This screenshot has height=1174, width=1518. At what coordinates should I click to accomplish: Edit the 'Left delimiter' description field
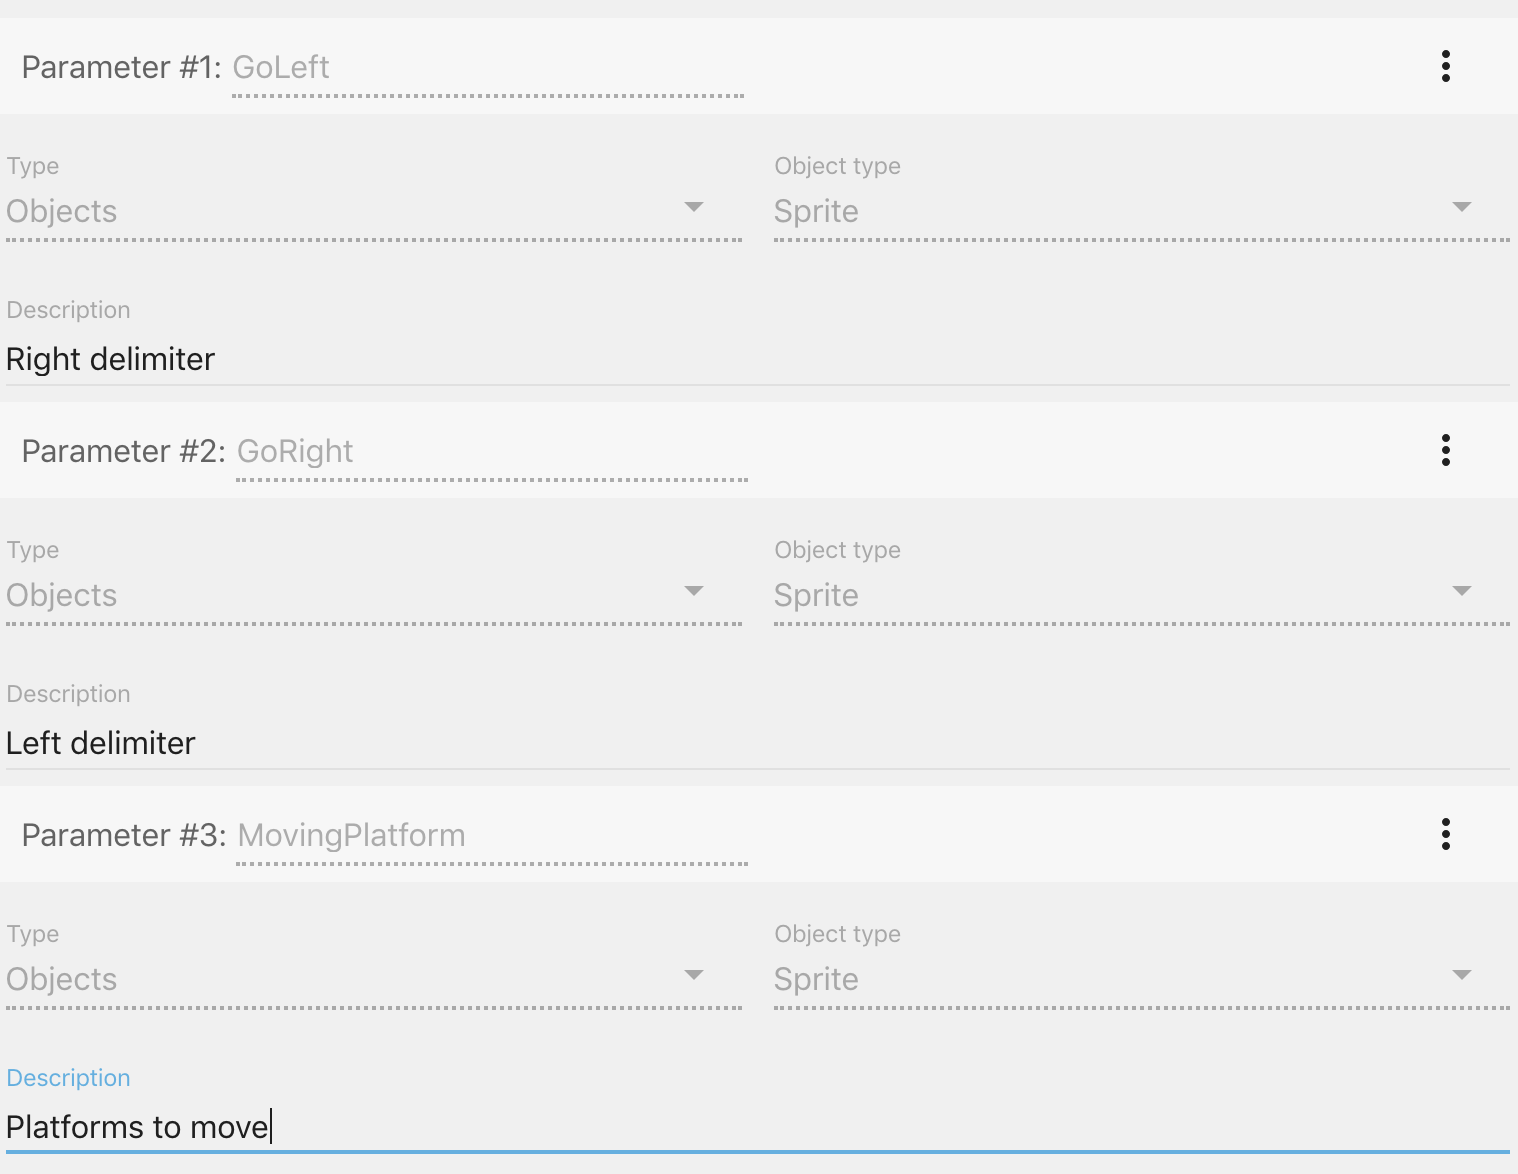[757, 743]
